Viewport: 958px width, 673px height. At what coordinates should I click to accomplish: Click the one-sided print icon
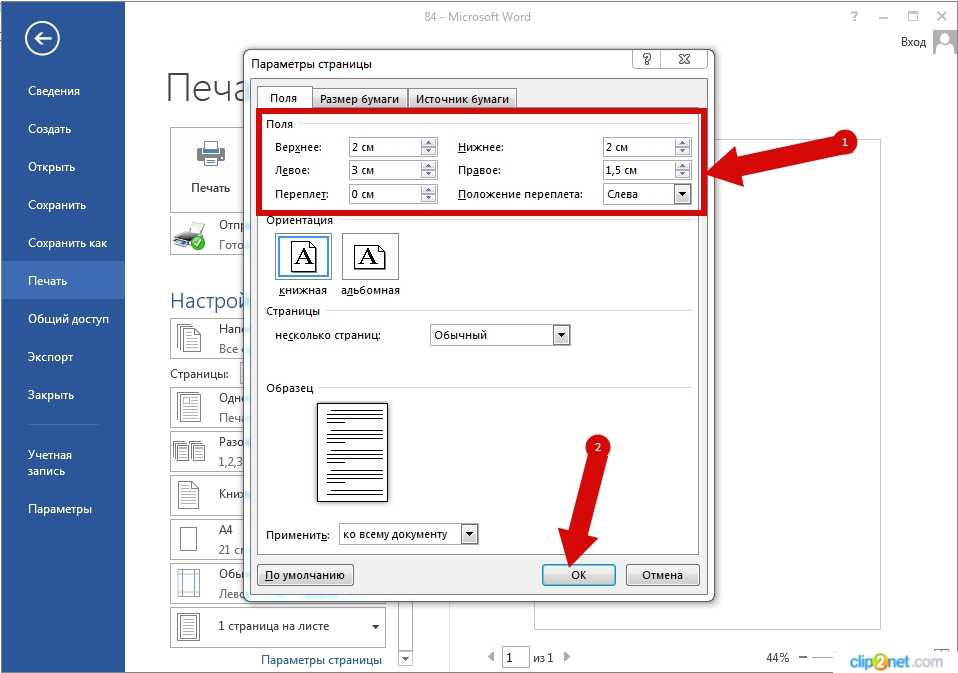(189, 407)
